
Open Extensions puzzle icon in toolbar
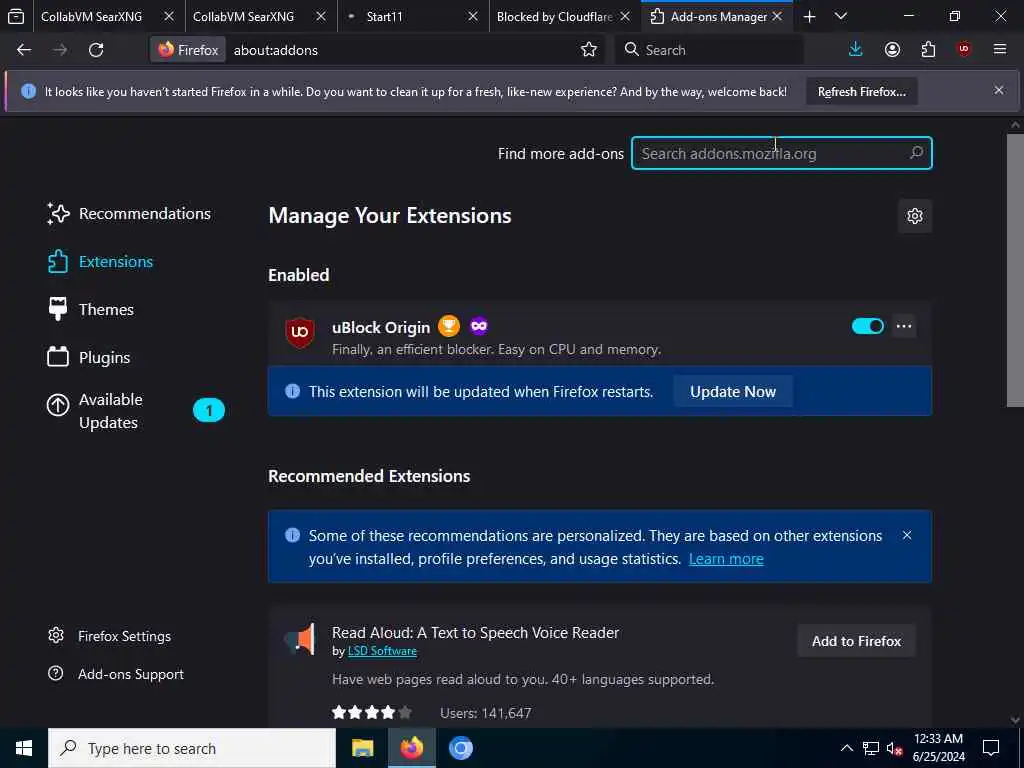928,50
